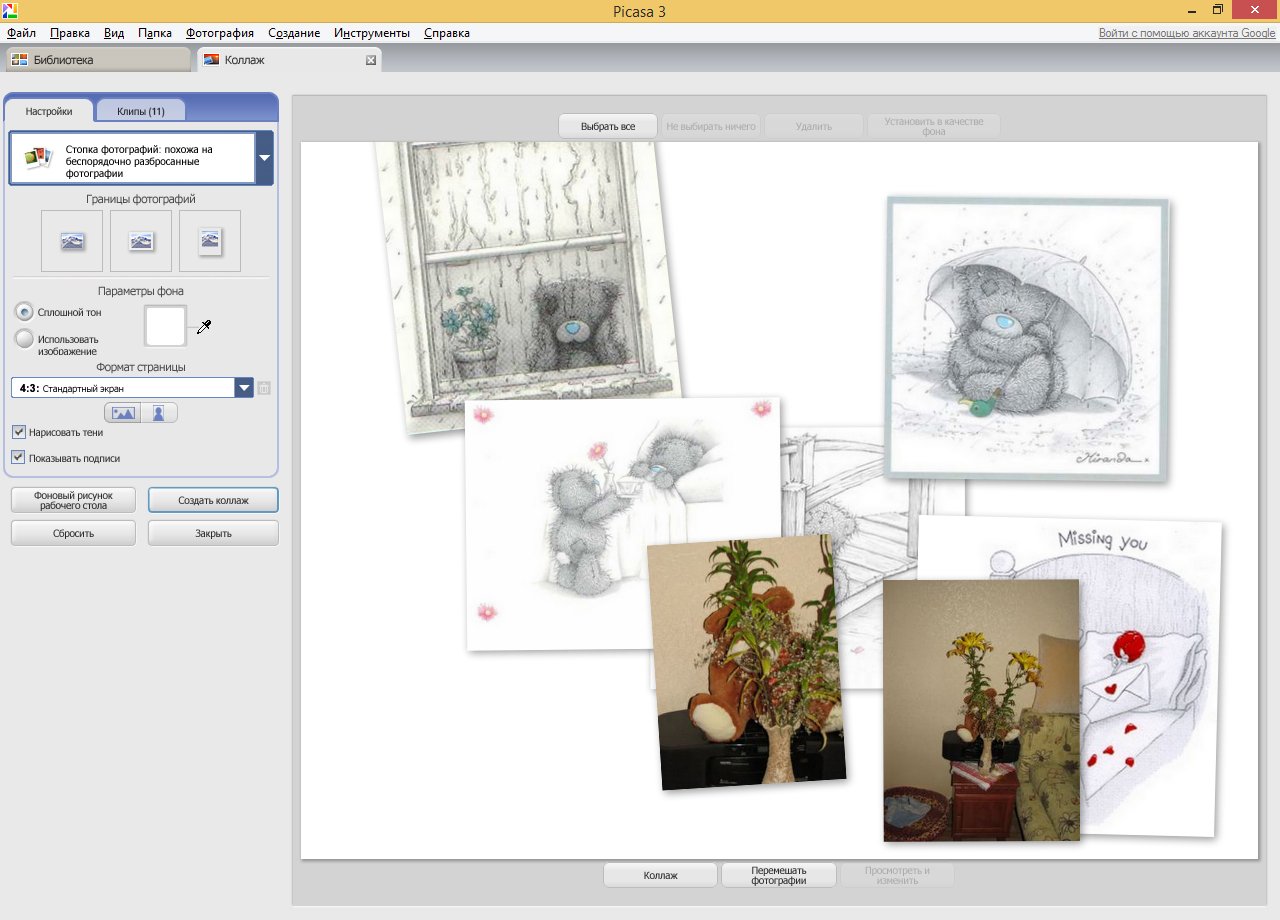This screenshot has height=920, width=1280.
Task: Click the Сбросить button
Action: point(73,533)
